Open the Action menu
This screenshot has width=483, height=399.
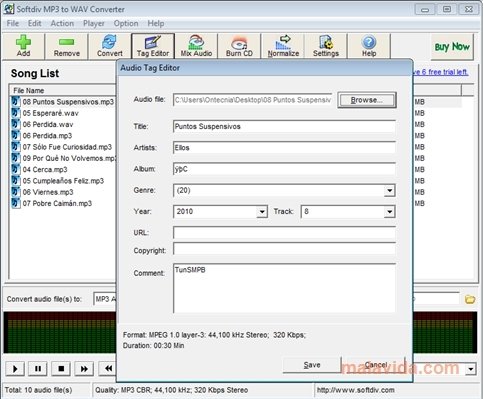pyautogui.click(x=62, y=23)
